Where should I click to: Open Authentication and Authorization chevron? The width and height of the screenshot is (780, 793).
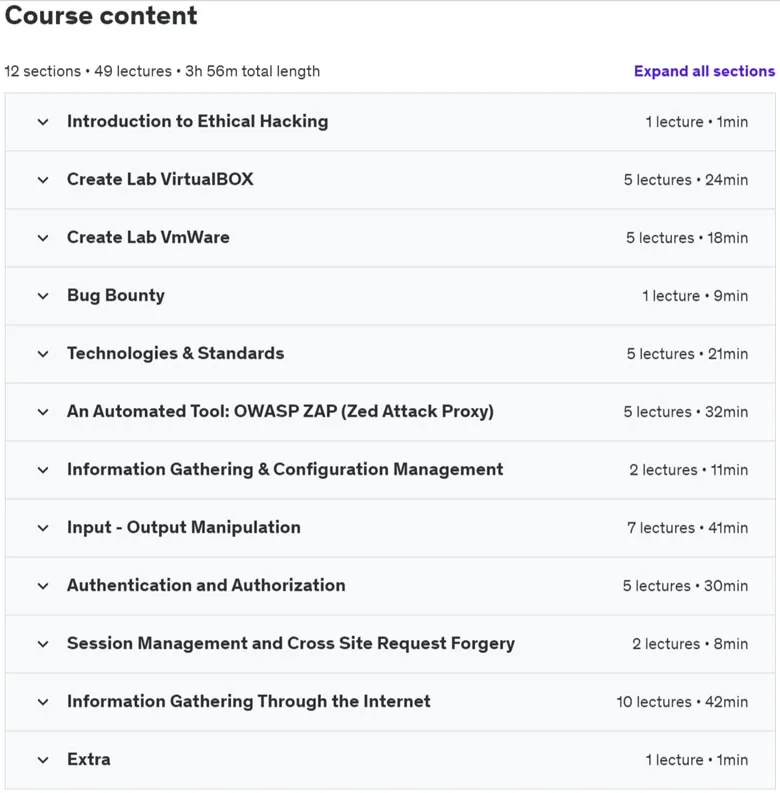[43, 586]
